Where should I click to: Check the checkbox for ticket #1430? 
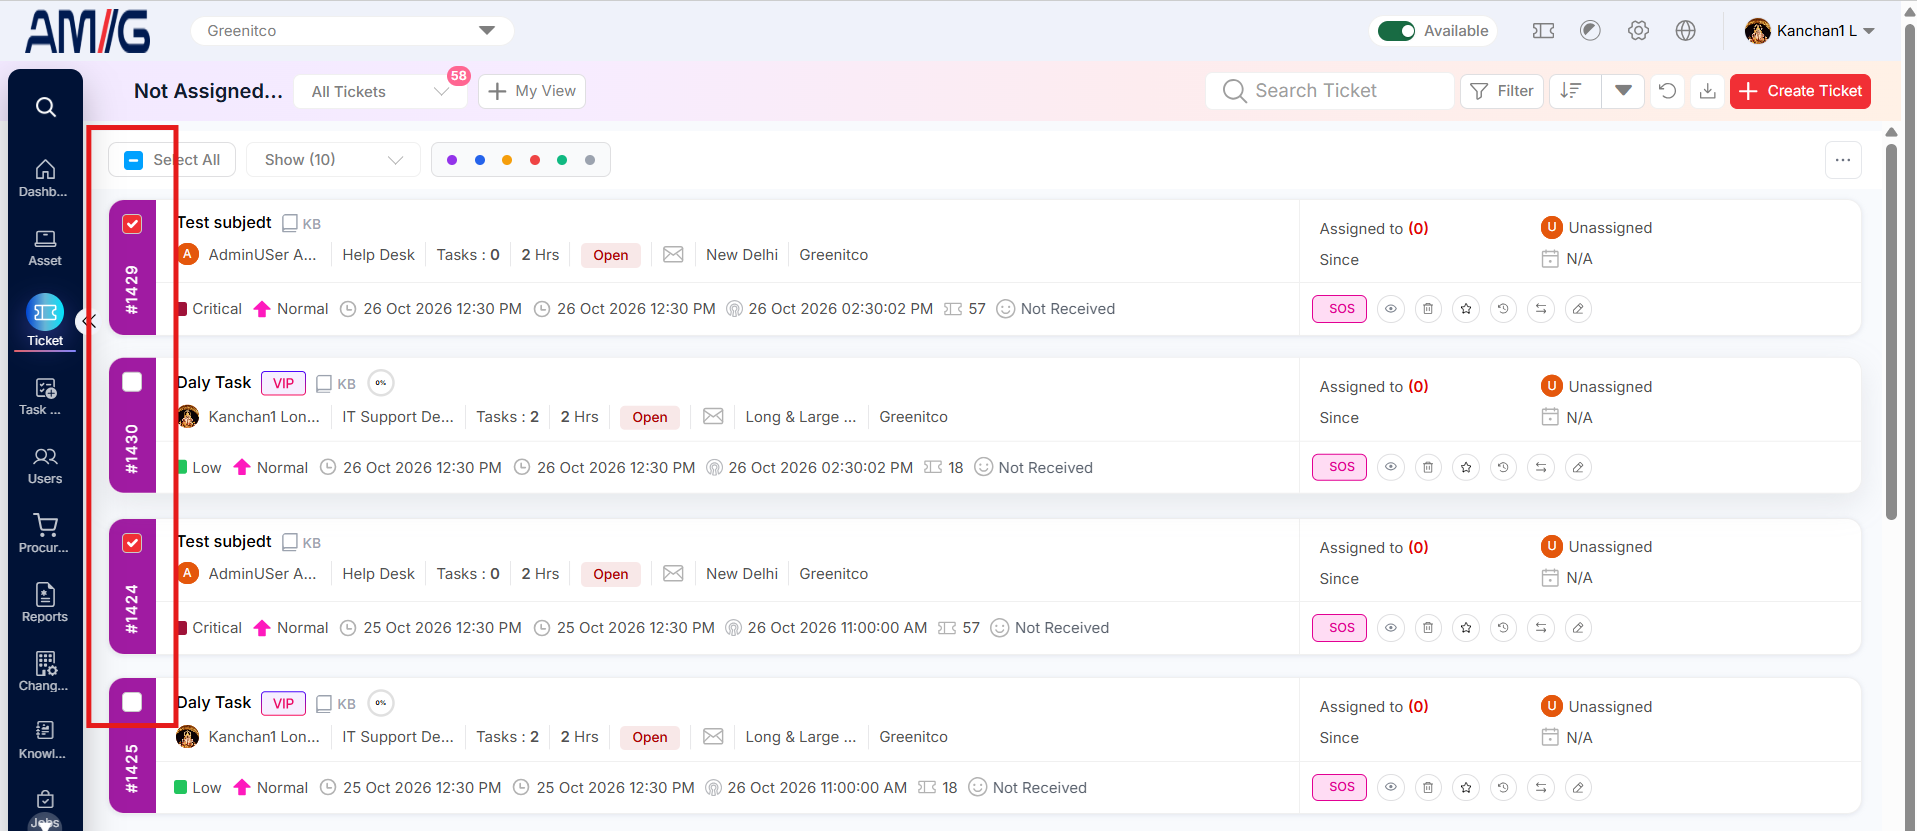coord(132,382)
